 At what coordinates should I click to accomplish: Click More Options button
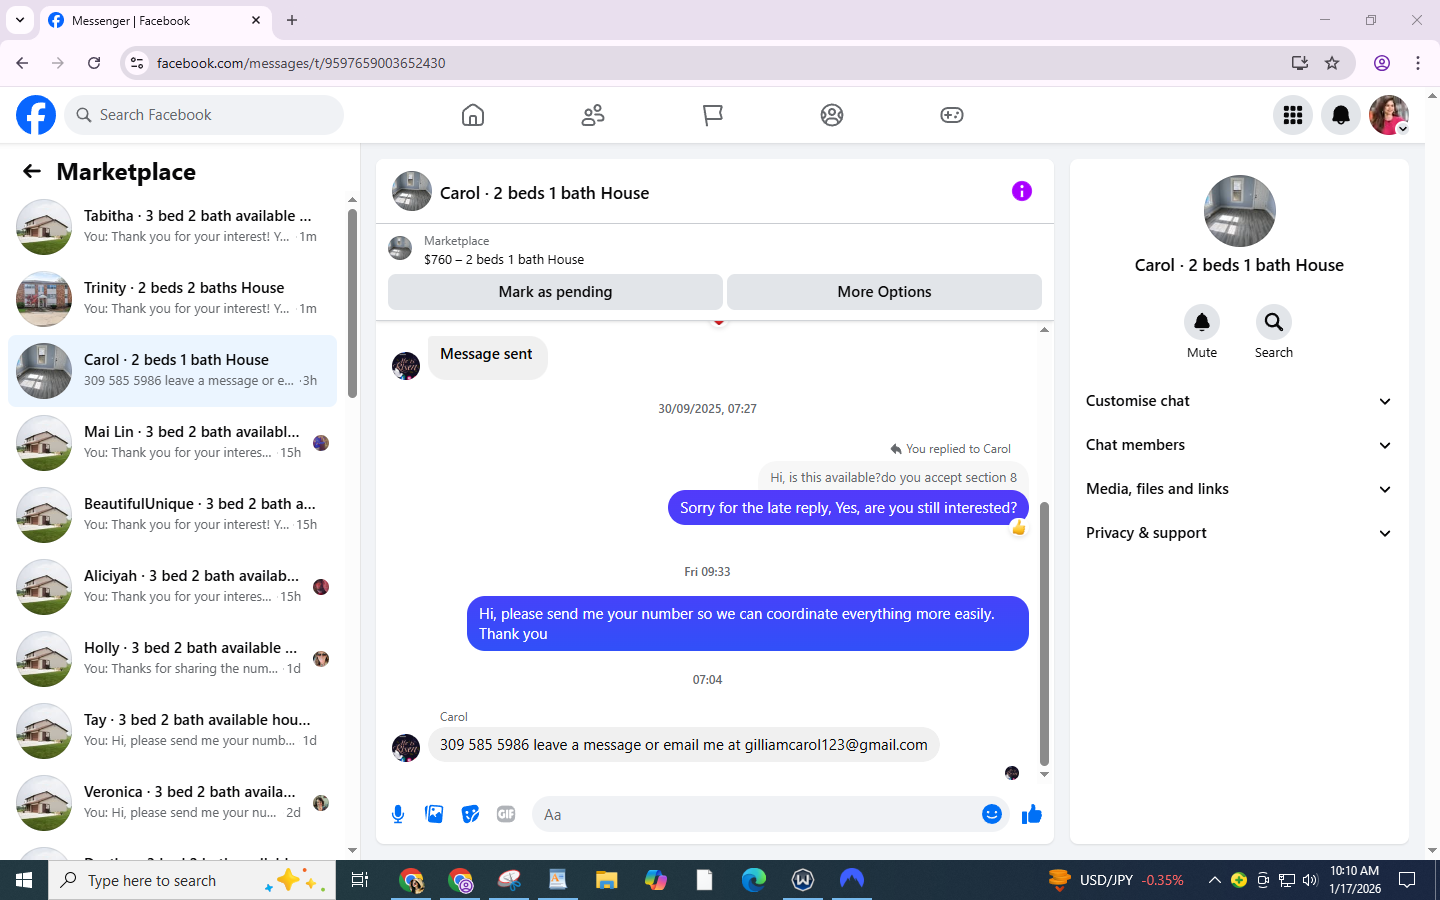tap(884, 292)
